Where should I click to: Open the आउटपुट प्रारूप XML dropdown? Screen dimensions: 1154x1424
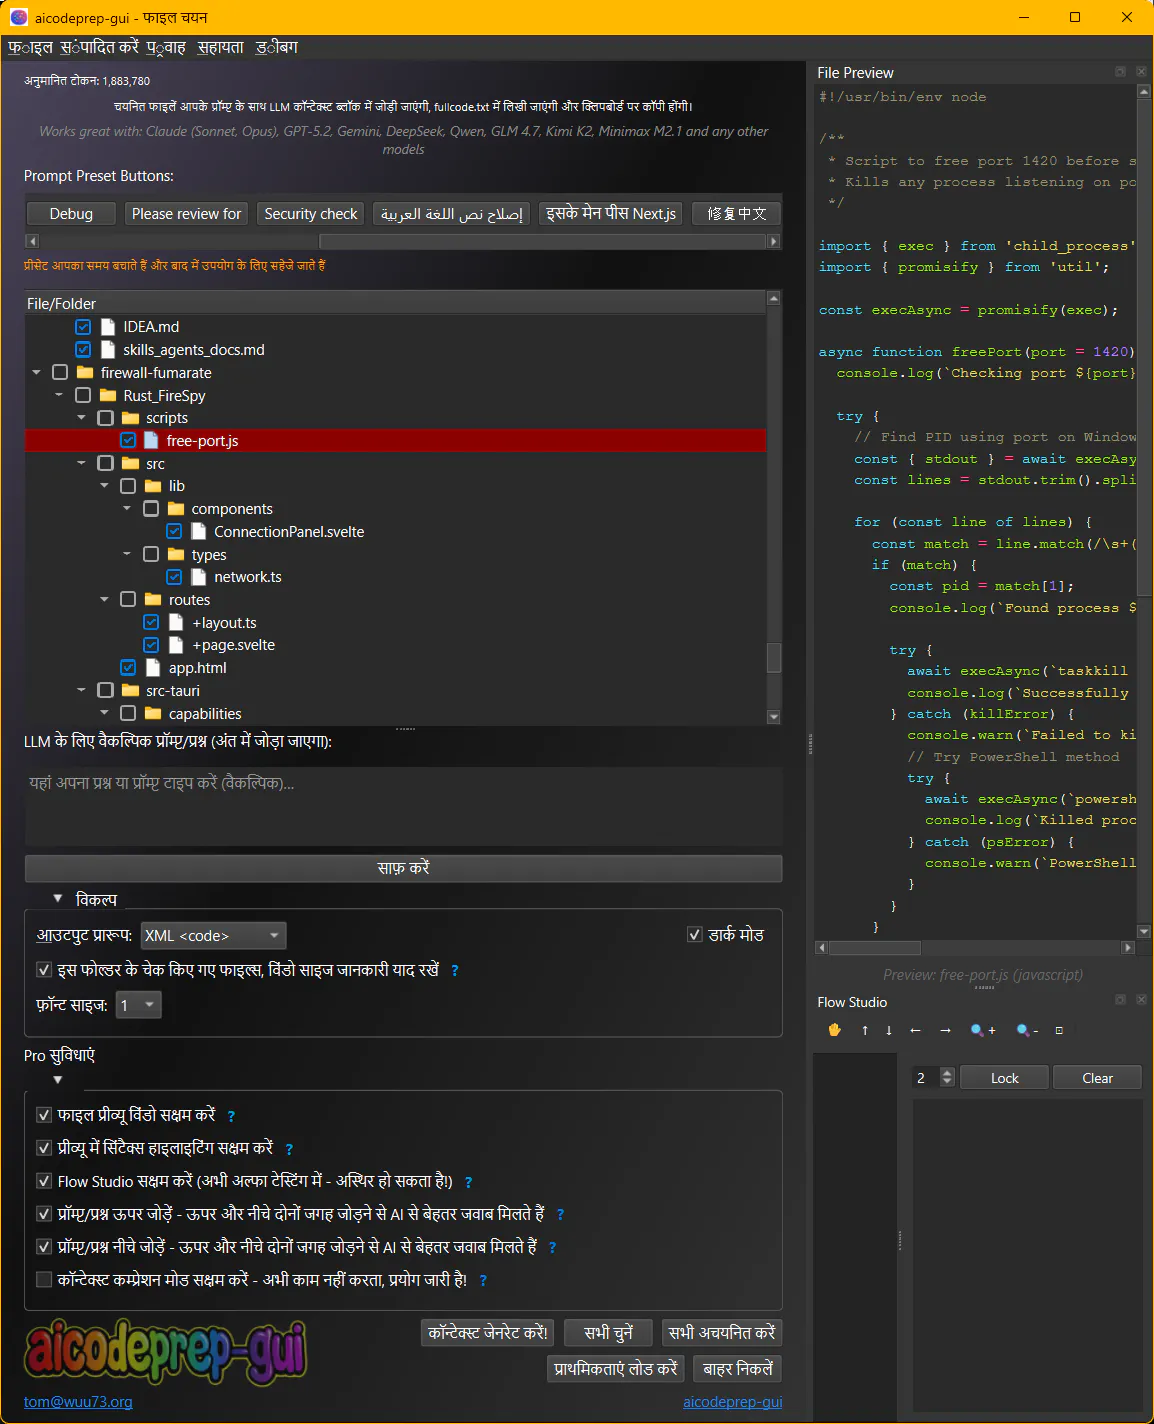pos(214,936)
